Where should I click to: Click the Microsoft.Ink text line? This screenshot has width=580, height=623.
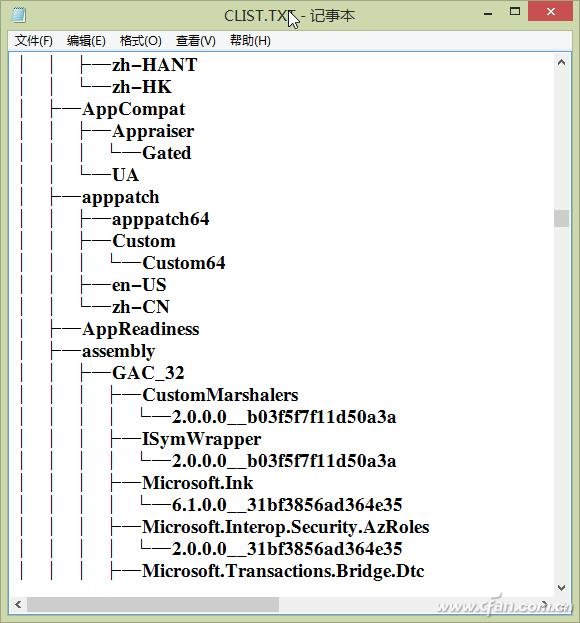click(197, 483)
